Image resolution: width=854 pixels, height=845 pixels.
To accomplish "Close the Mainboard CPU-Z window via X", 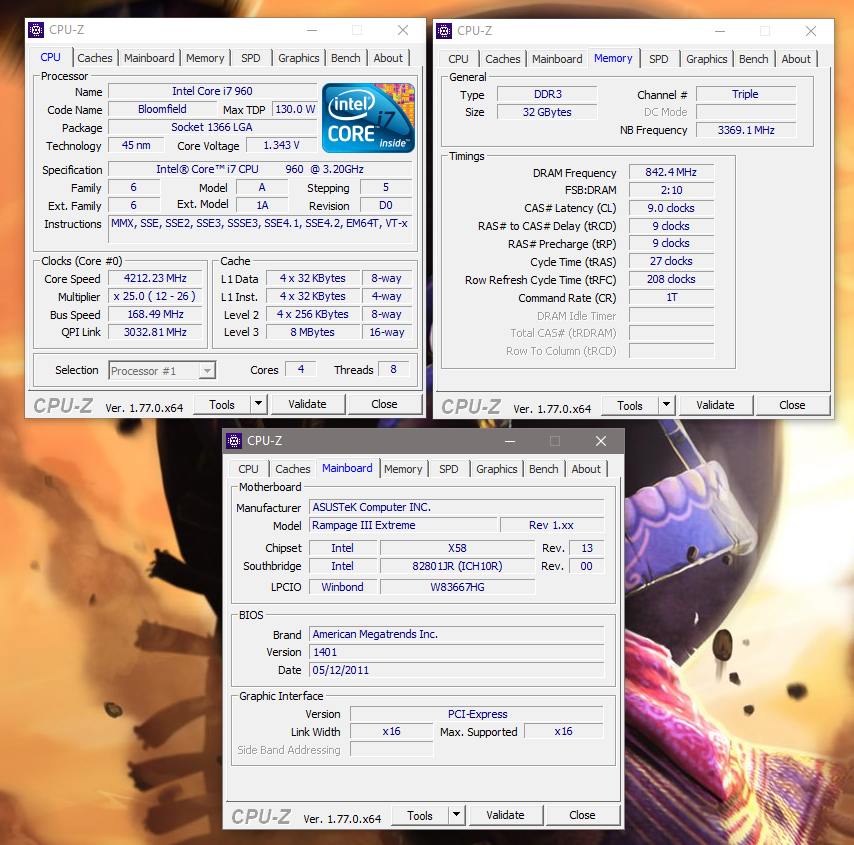I will (601, 441).
